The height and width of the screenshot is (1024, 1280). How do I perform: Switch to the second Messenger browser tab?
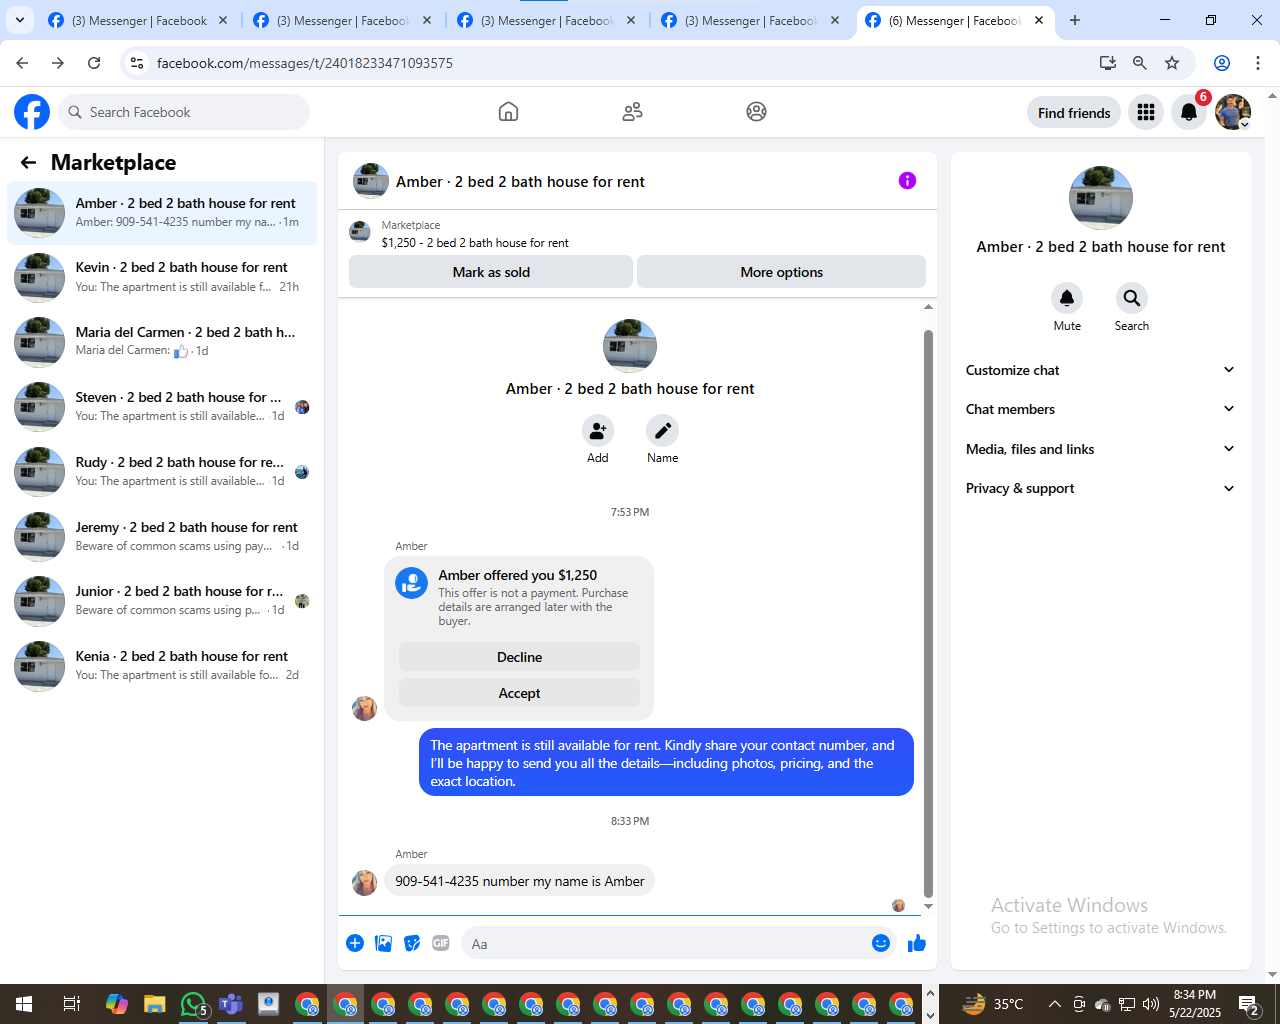[x=341, y=20]
